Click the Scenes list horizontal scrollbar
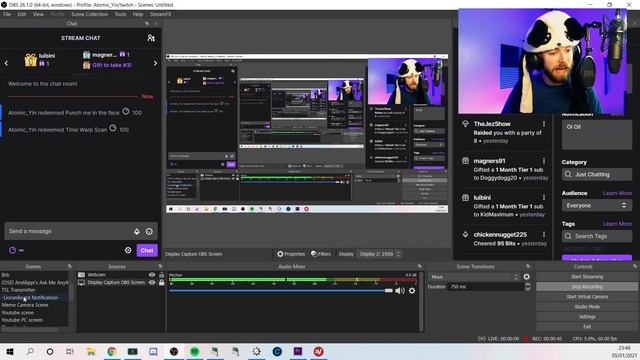The width and height of the screenshot is (640, 360). point(29,329)
